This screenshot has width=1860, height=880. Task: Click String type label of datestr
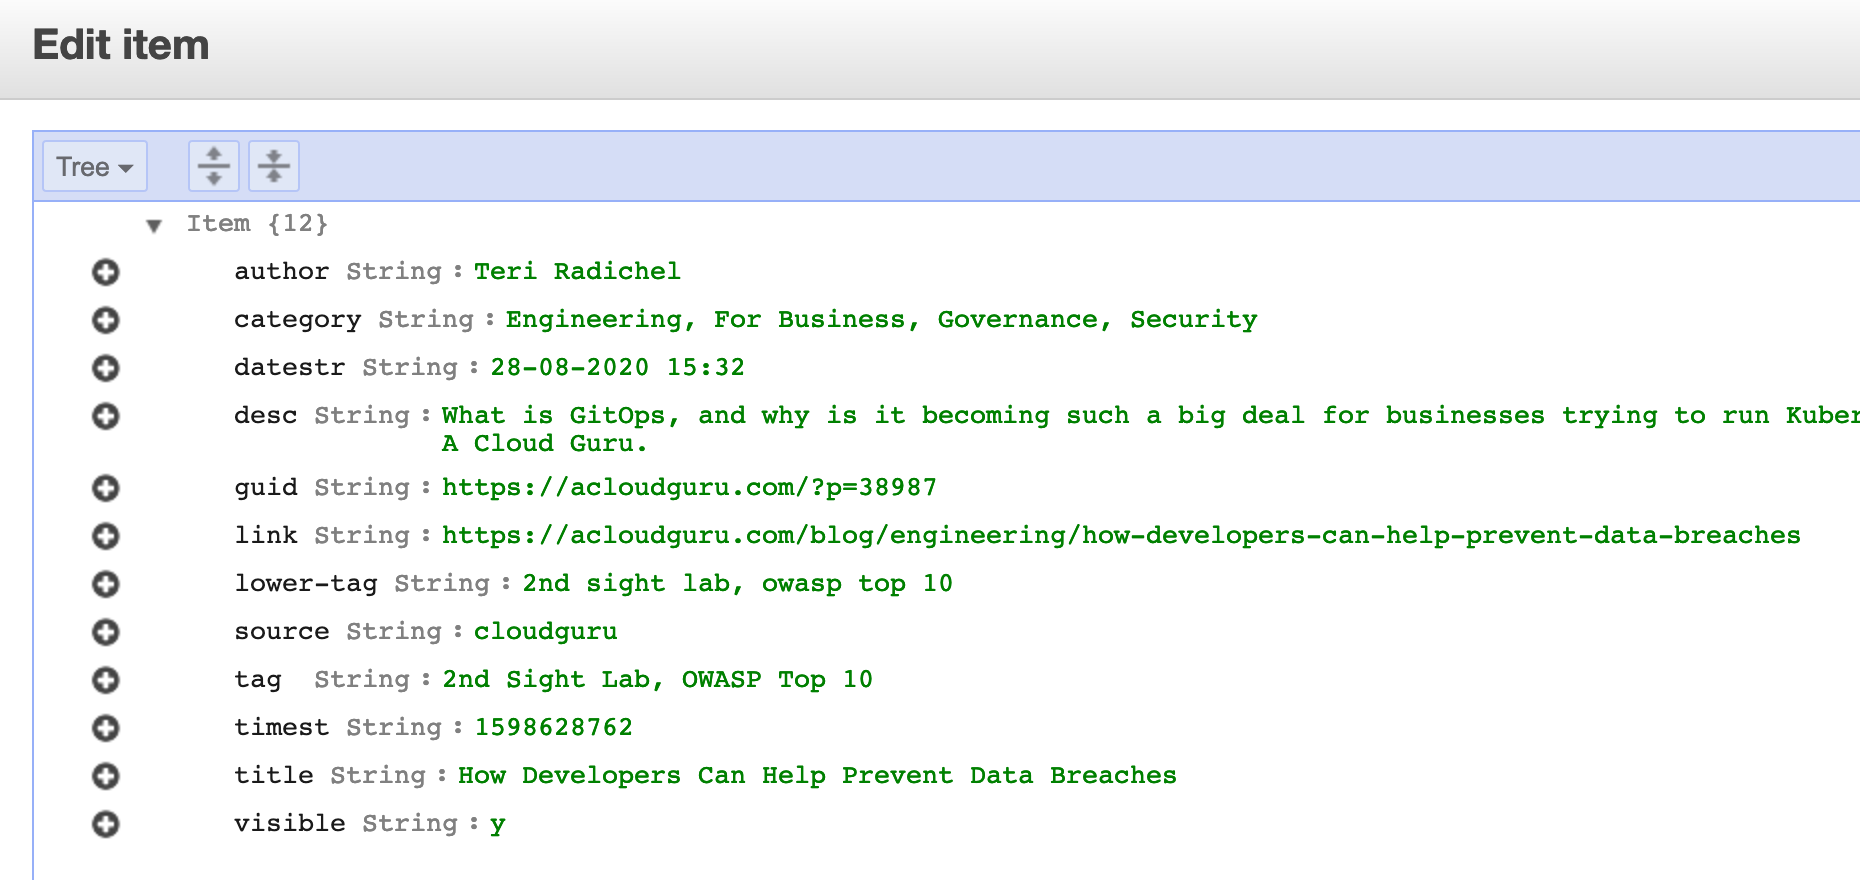410,367
